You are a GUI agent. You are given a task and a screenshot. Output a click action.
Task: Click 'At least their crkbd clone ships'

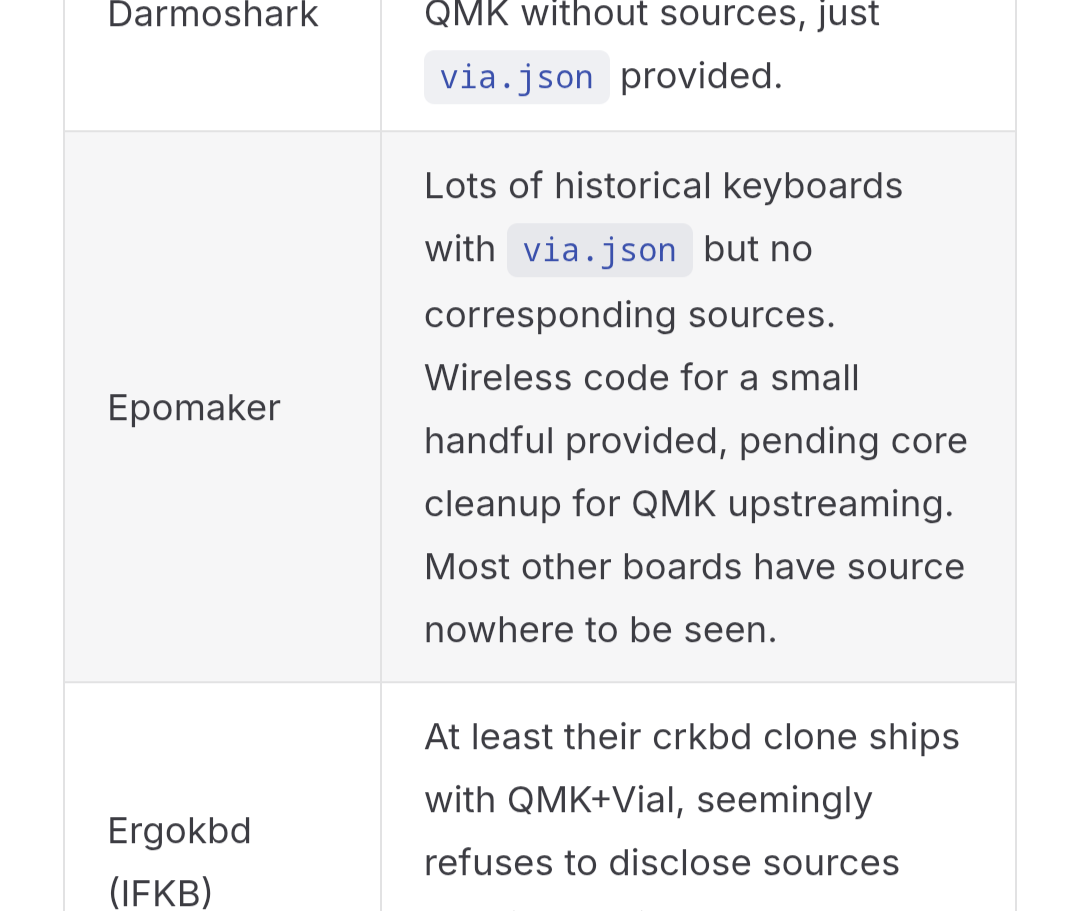691,737
